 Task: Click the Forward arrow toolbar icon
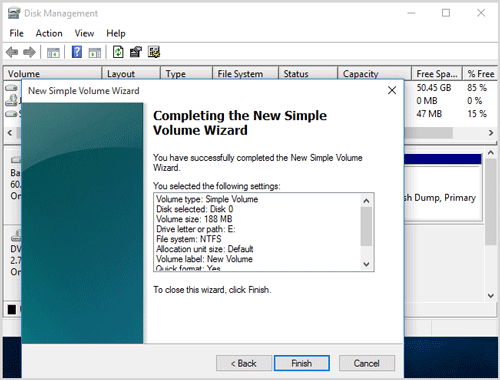29,52
